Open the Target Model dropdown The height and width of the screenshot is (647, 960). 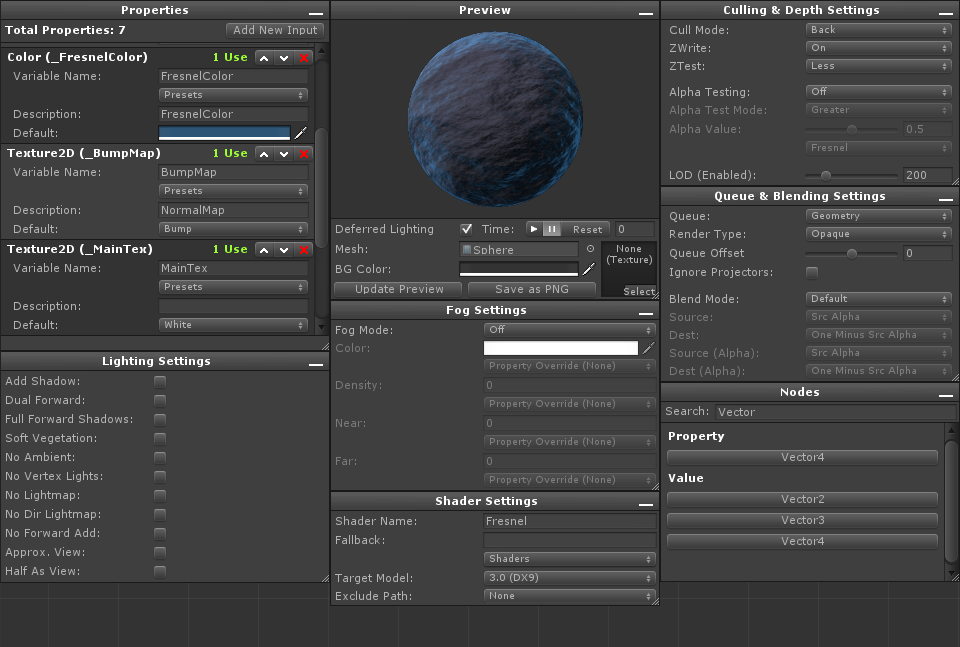569,578
